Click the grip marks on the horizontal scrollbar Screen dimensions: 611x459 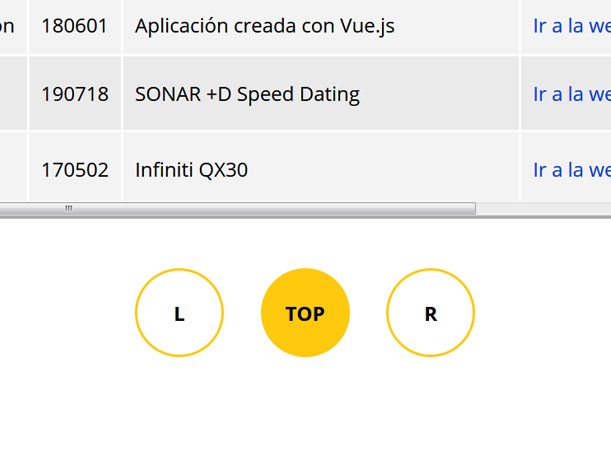coord(69,209)
